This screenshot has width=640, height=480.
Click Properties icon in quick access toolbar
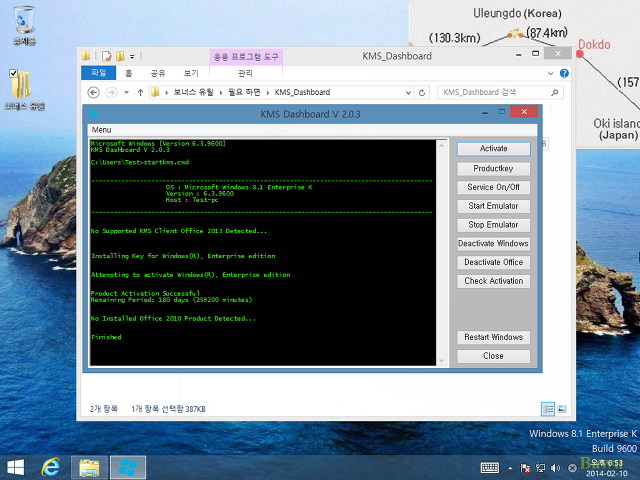107,56
